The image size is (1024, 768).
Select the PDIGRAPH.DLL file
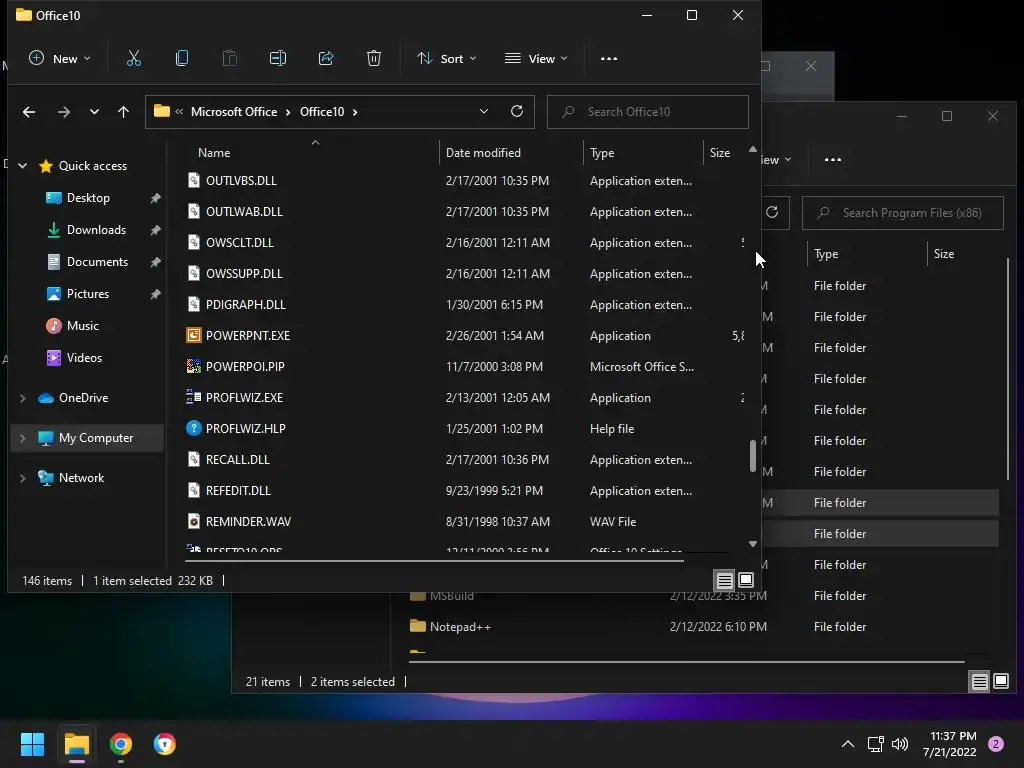tap(246, 304)
